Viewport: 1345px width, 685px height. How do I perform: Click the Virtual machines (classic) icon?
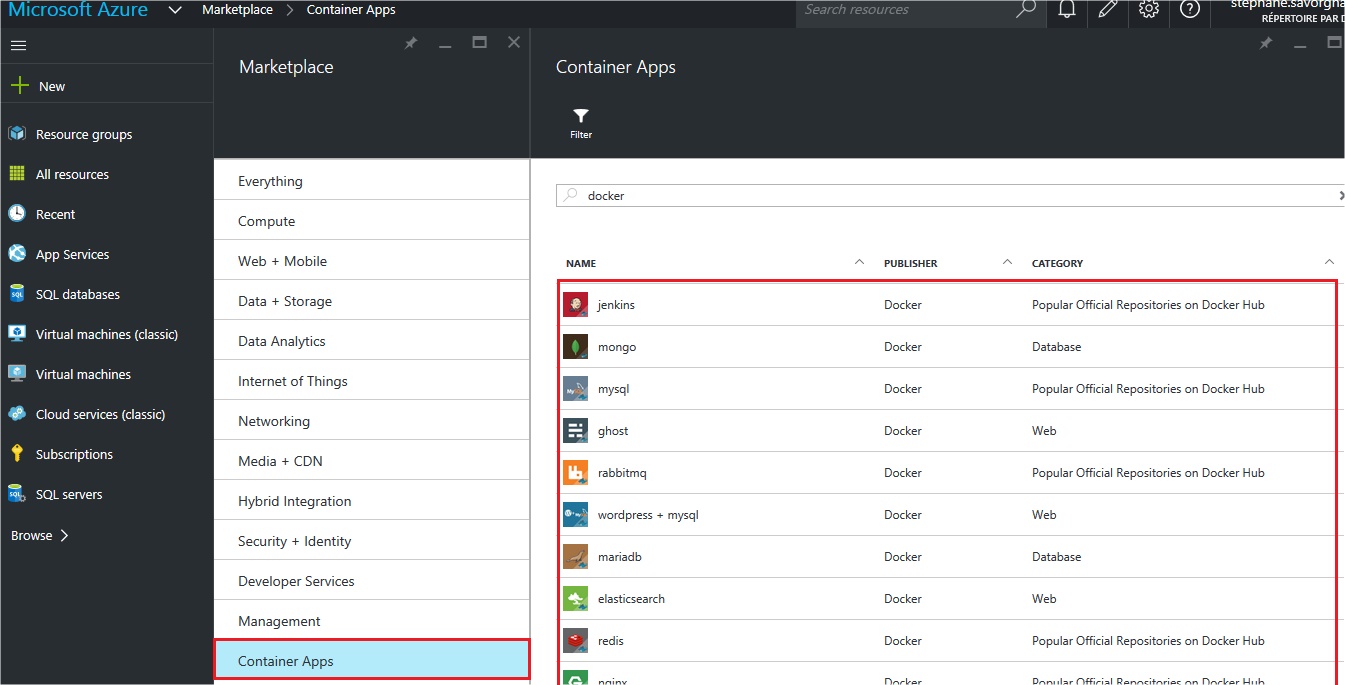17,334
